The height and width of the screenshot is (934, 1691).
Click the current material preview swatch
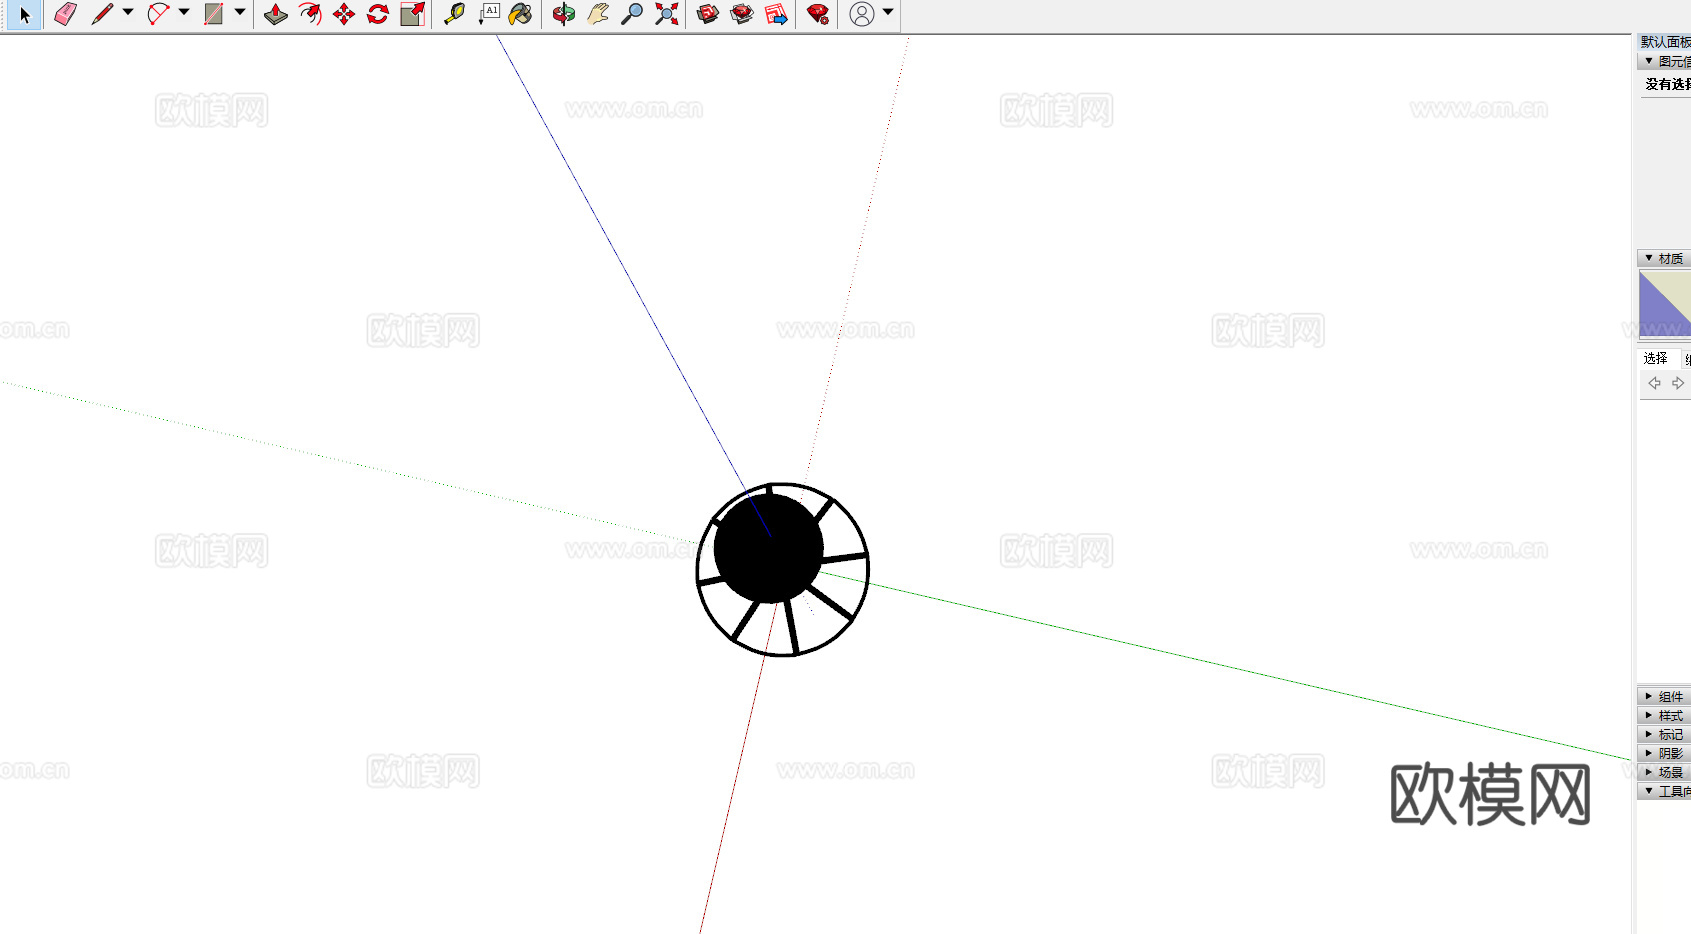click(1665, 303)
